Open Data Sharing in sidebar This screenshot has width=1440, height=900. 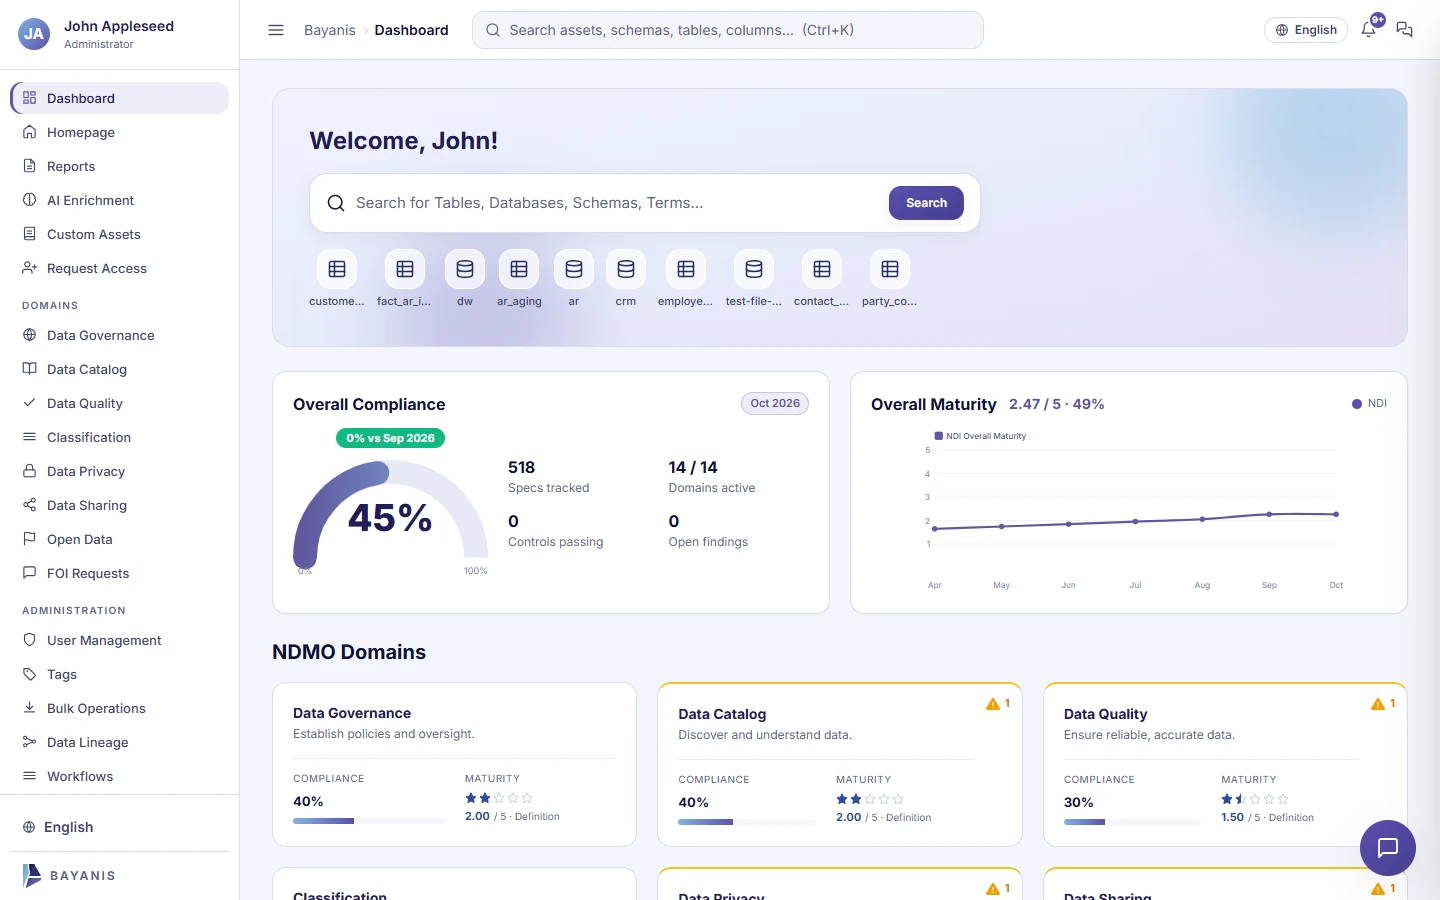click(120, 505)
